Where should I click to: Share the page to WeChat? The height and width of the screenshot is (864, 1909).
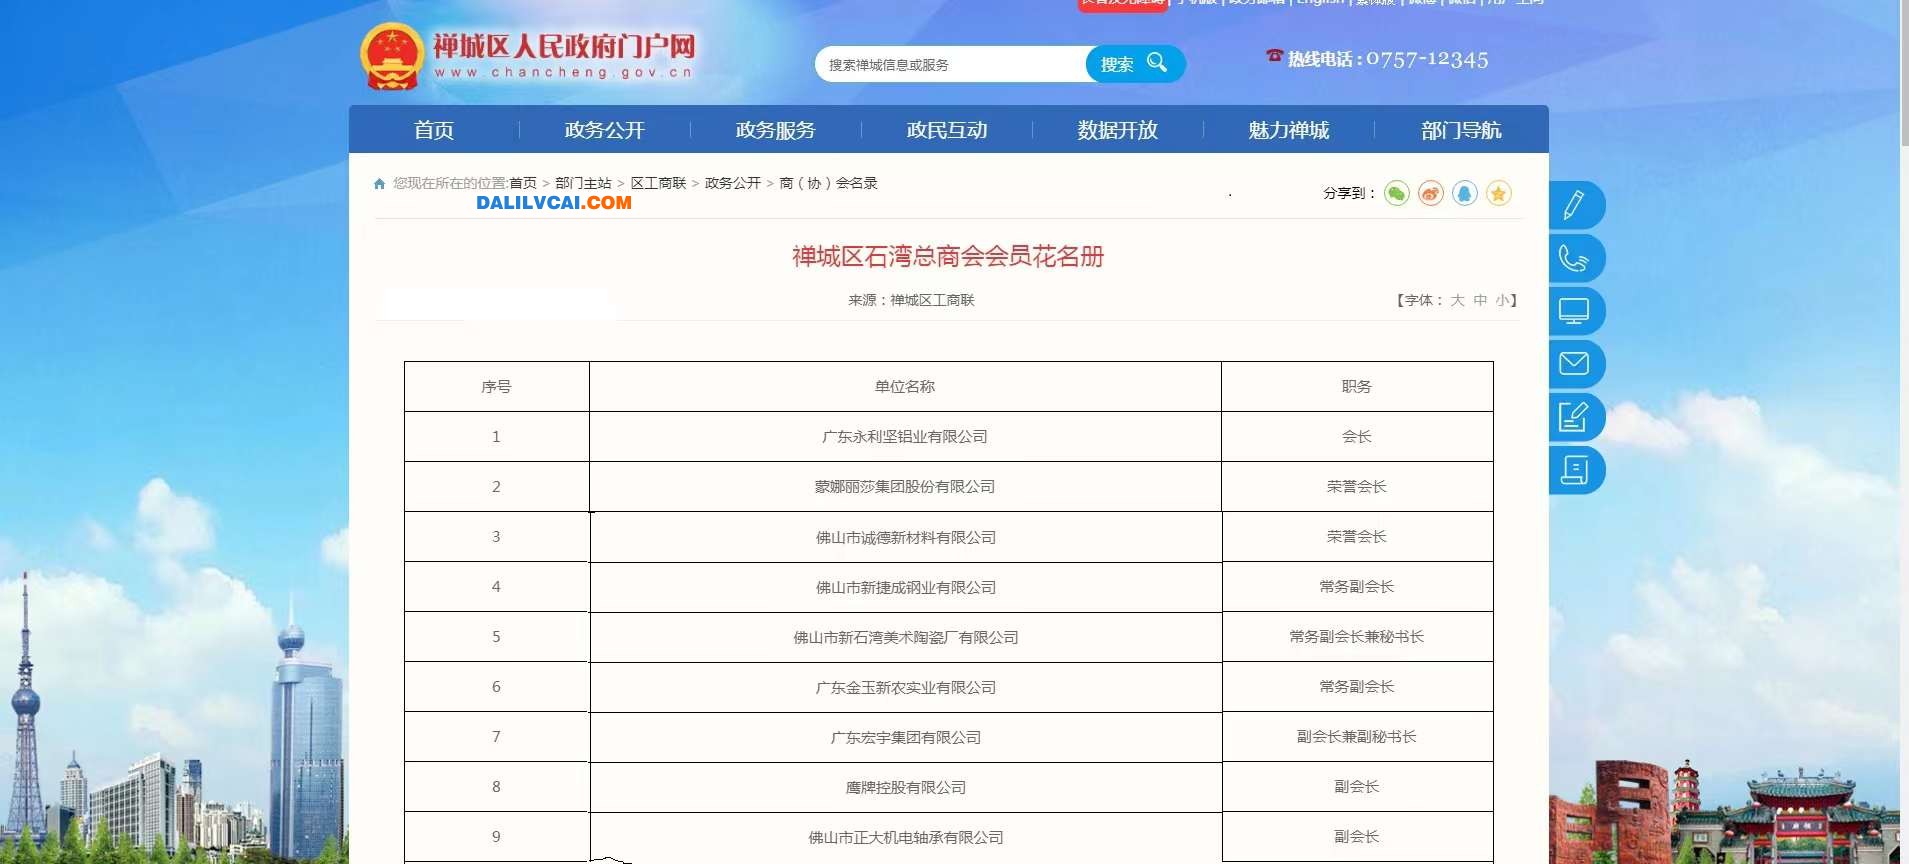tap(1397, 193)
